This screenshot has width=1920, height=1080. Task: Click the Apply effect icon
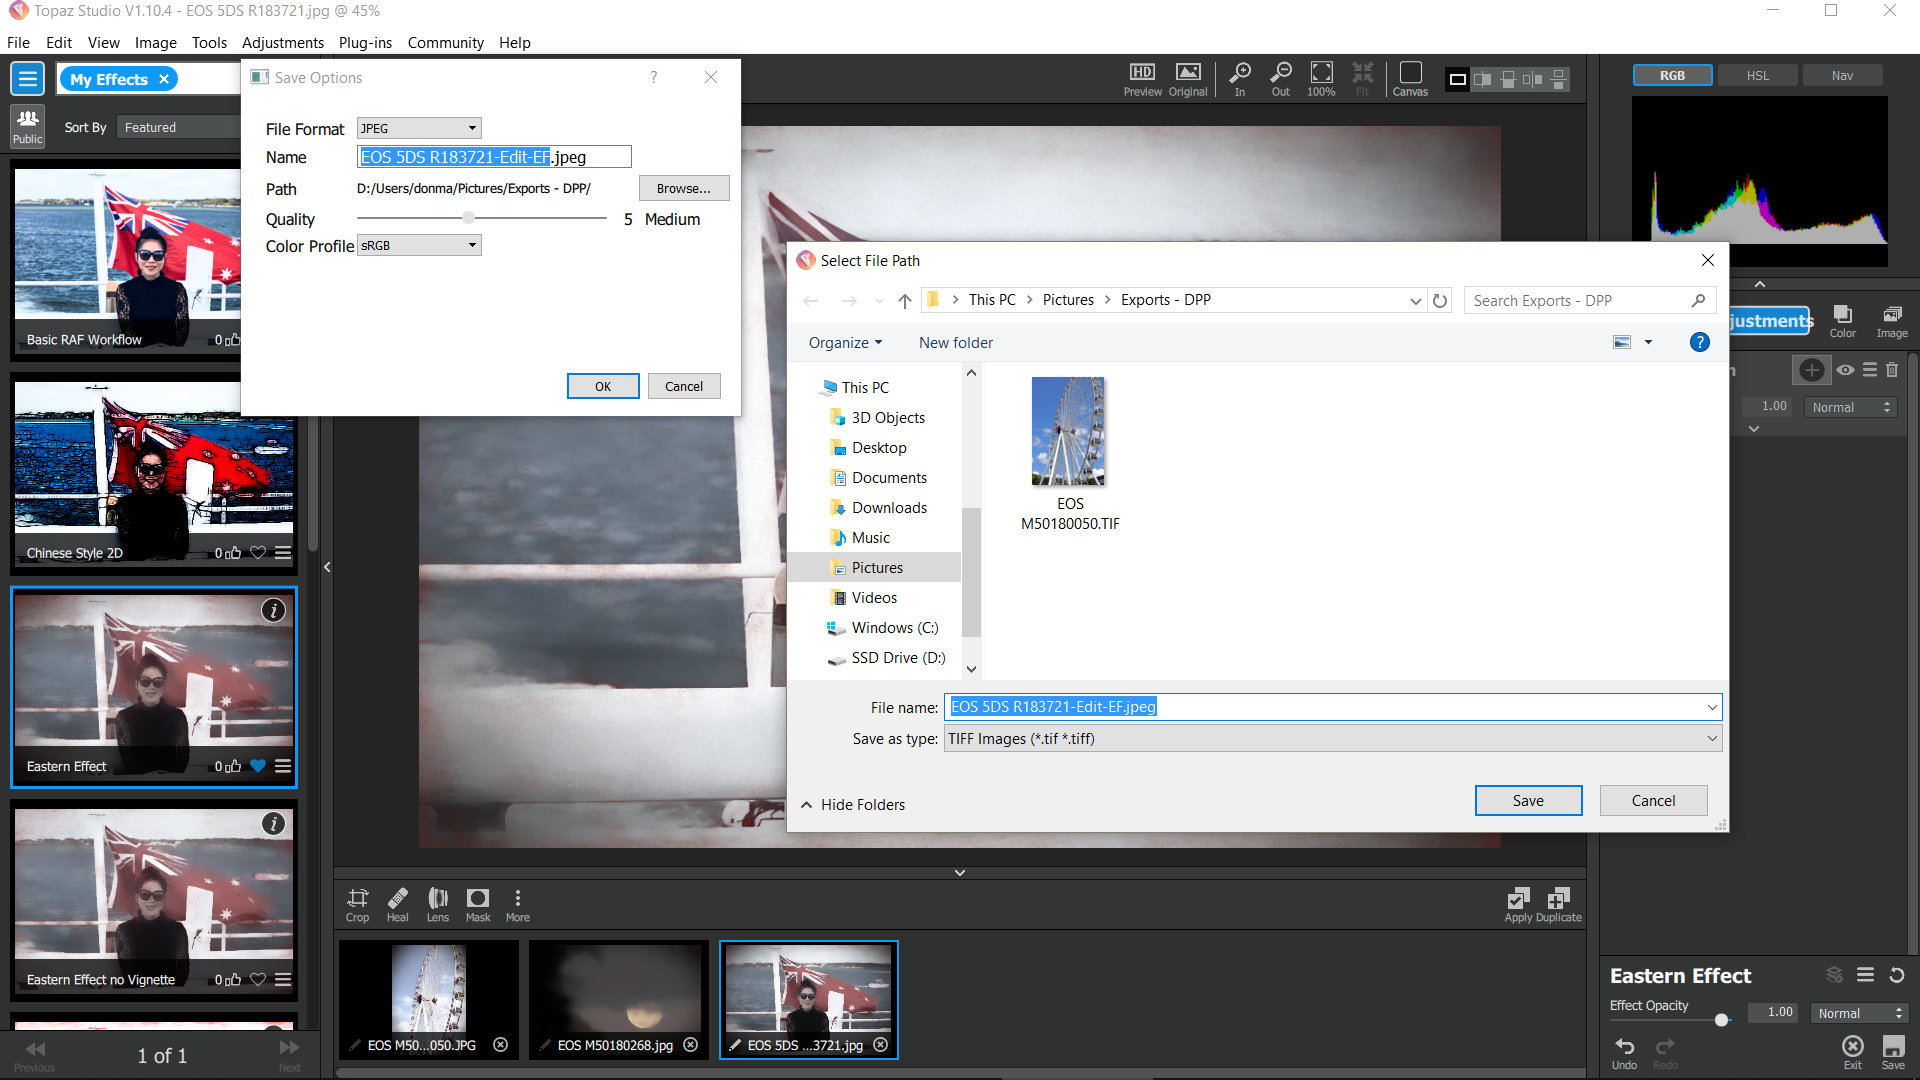(1518, 904)
